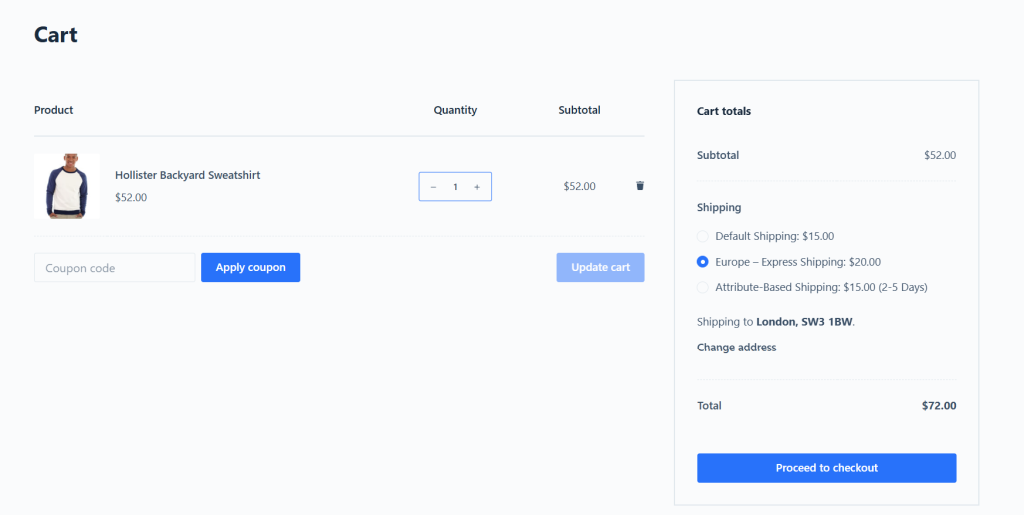
Task: Click the Update cart button
Action: pos(600,268)
